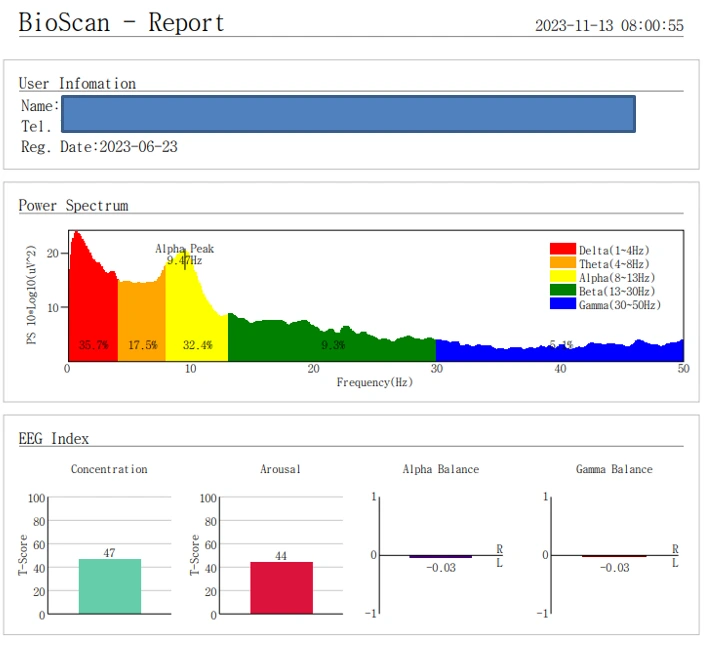
Task: Click the green Beta legend color swatch
Action: (x=563, y=290)
